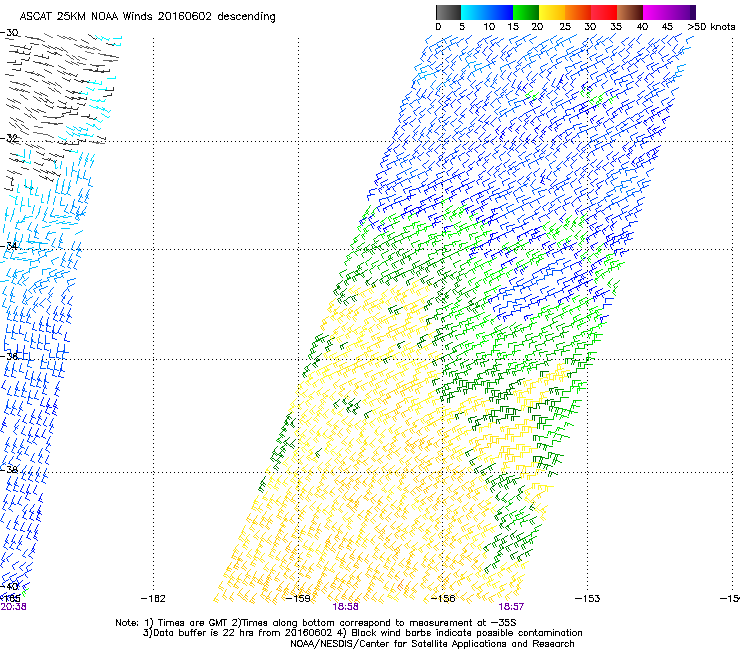Click the 18:57 pass time label
The image size is (740, 650).
511,607
